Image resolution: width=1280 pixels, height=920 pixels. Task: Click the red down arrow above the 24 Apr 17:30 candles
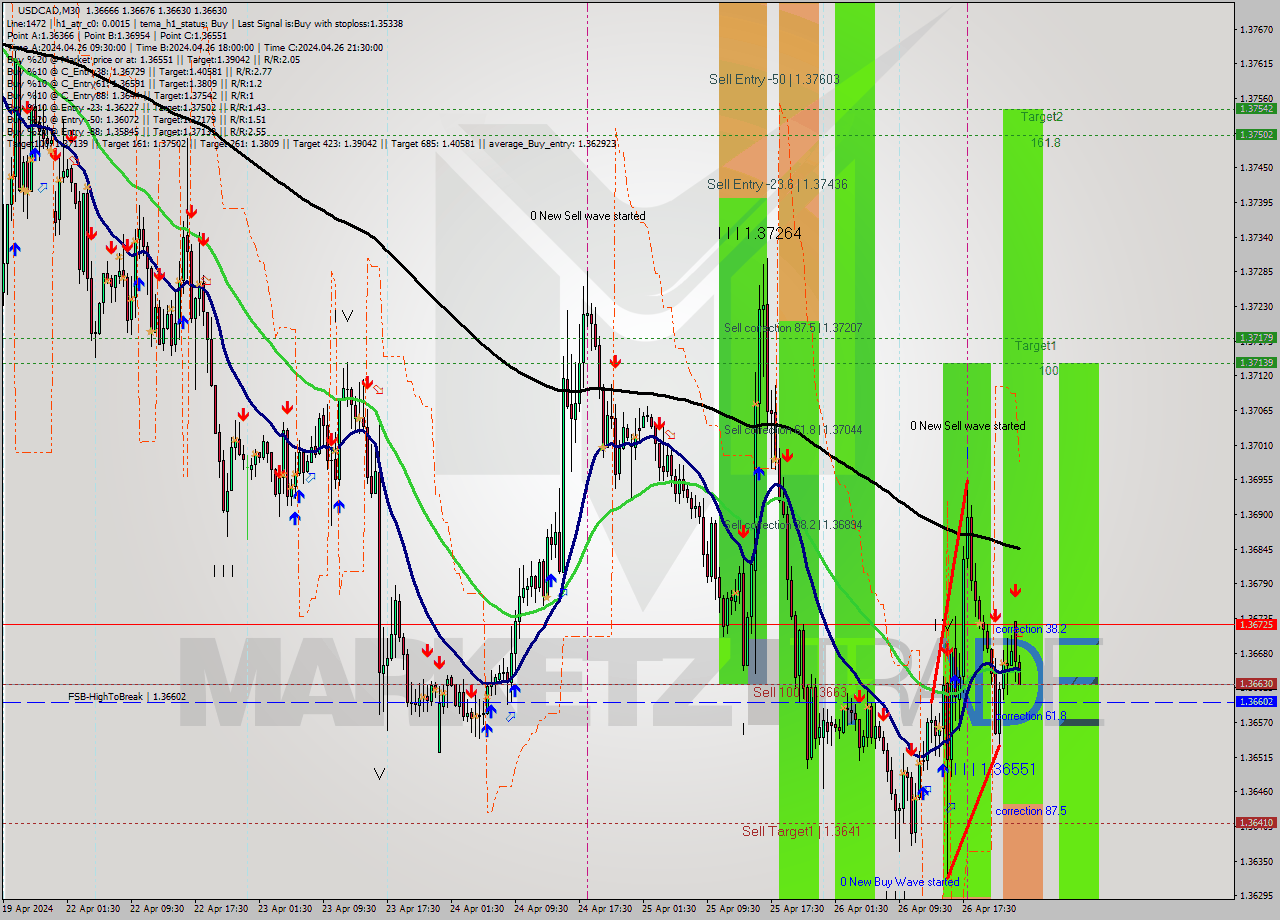point(615,362)
